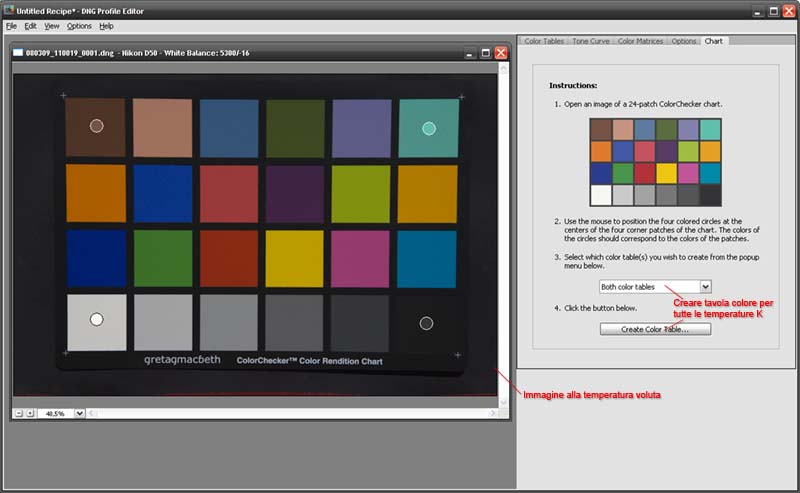Click the zoom out minus button

(19, 413)
